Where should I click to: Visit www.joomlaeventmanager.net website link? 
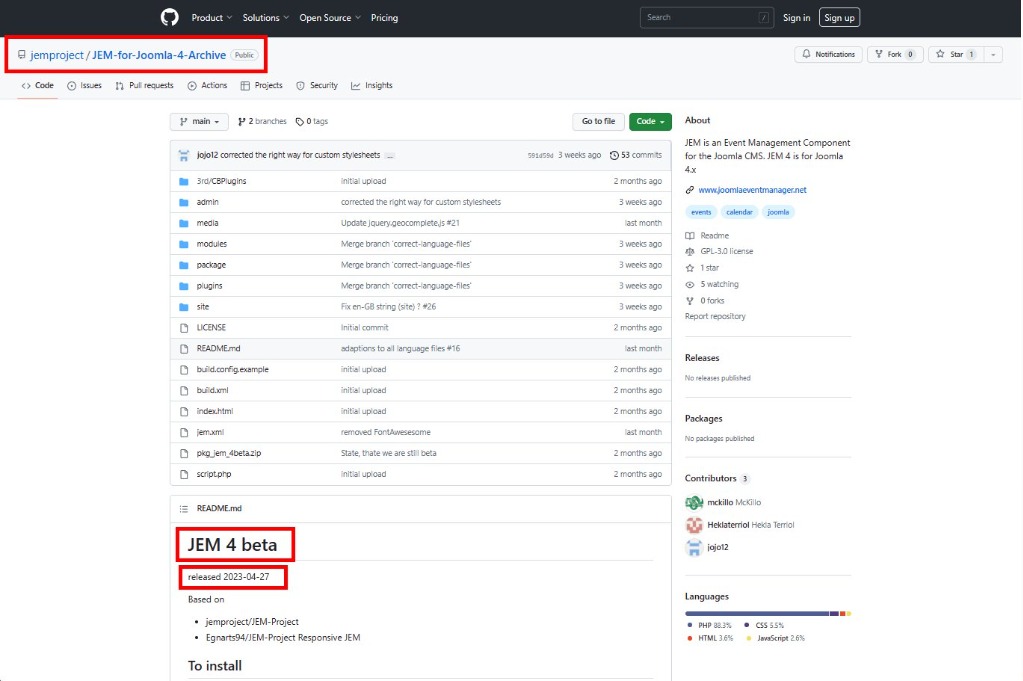(752, 190)
